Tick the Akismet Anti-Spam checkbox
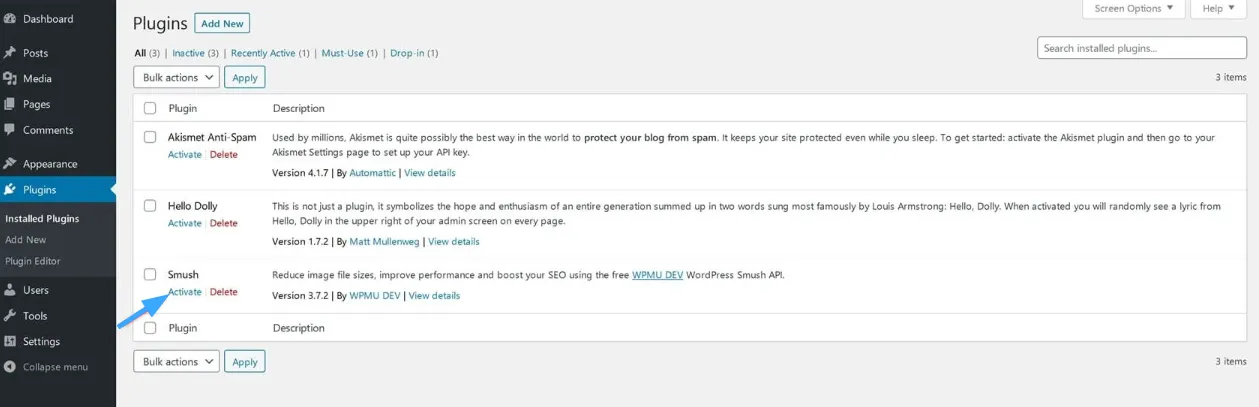 [150, 137]
